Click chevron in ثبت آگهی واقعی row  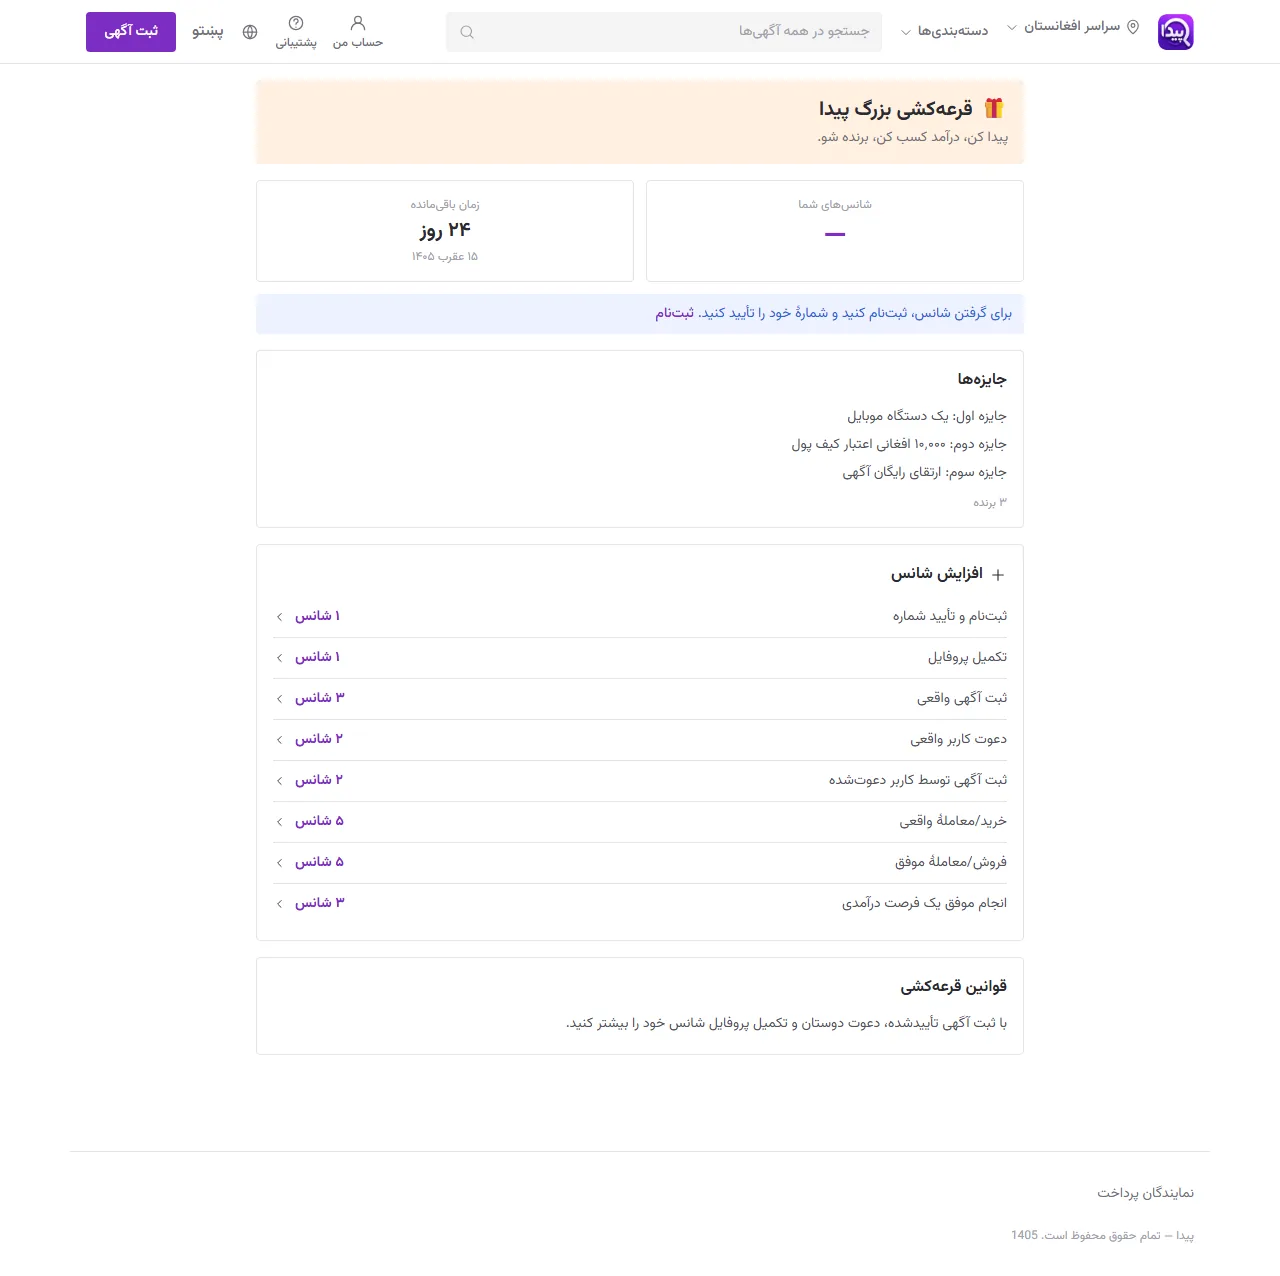point(279,699)
